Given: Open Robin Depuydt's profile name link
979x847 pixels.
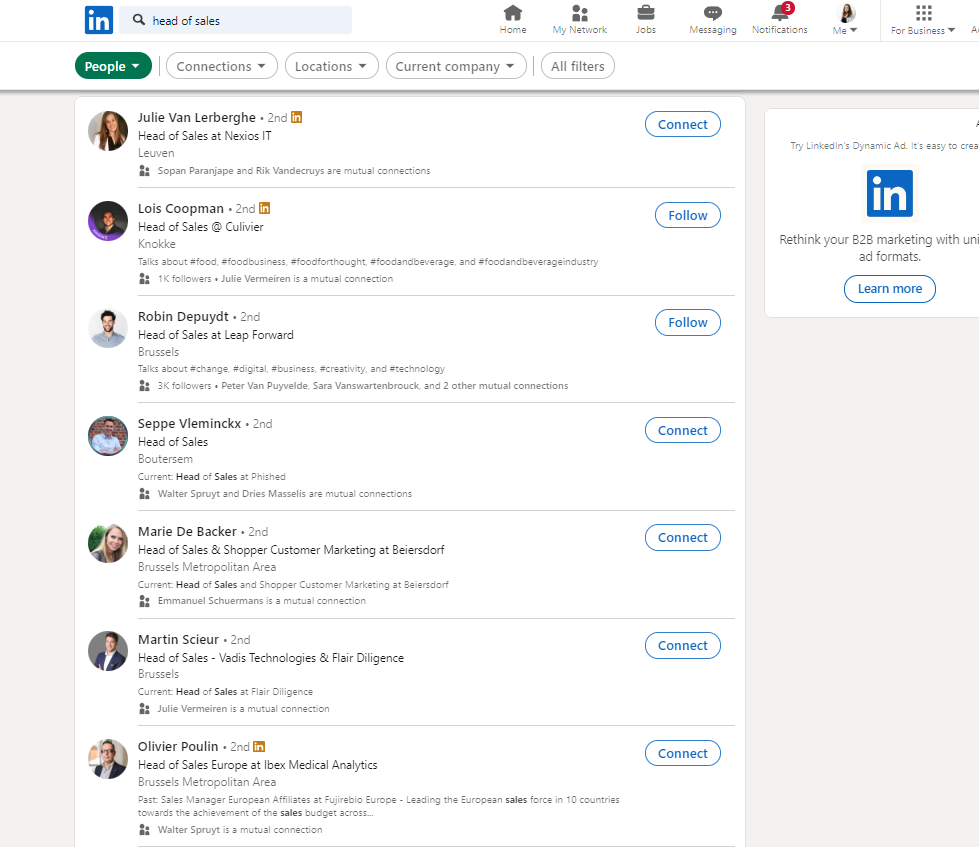Looking at the screenshot, I should (183, 316).
